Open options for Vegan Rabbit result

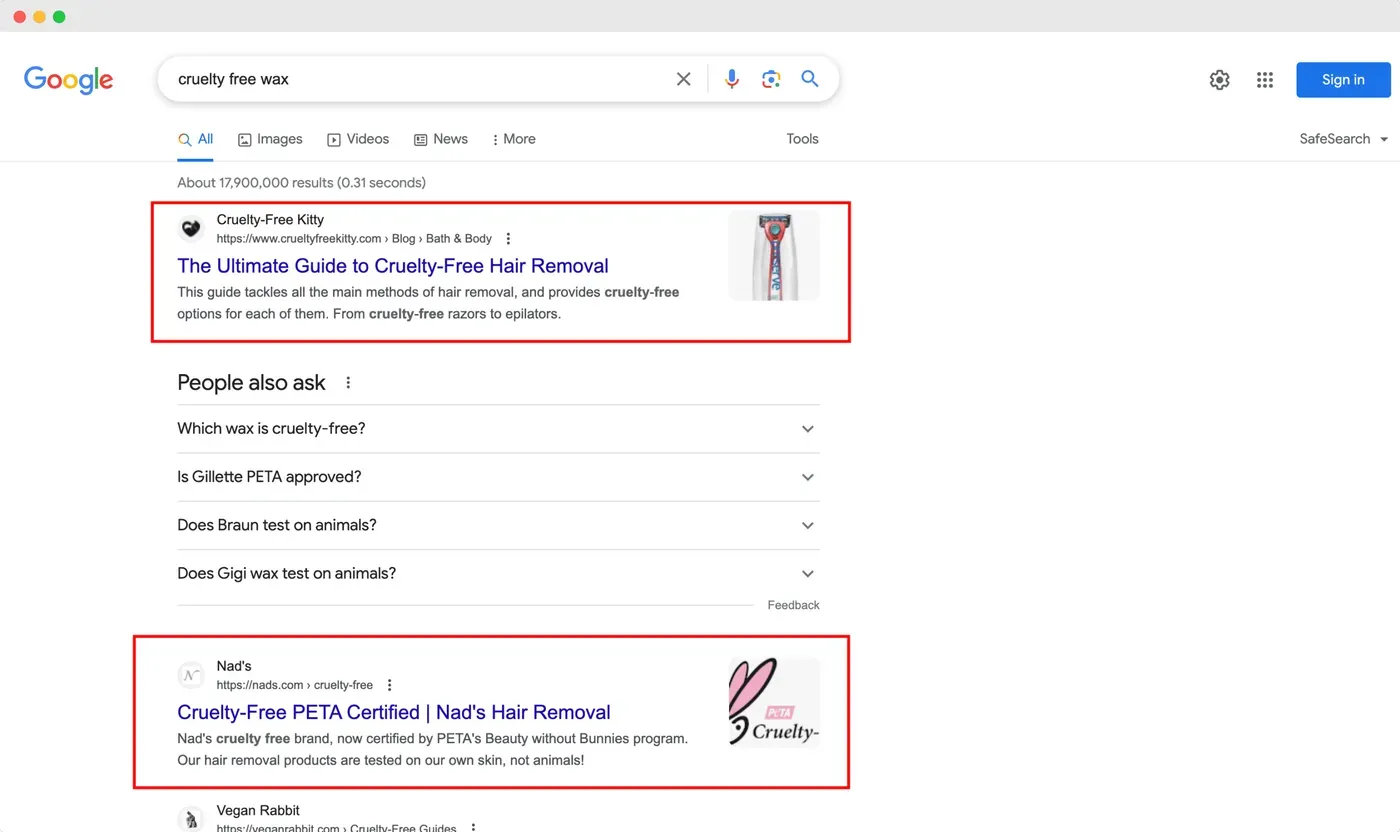[473, 828]
